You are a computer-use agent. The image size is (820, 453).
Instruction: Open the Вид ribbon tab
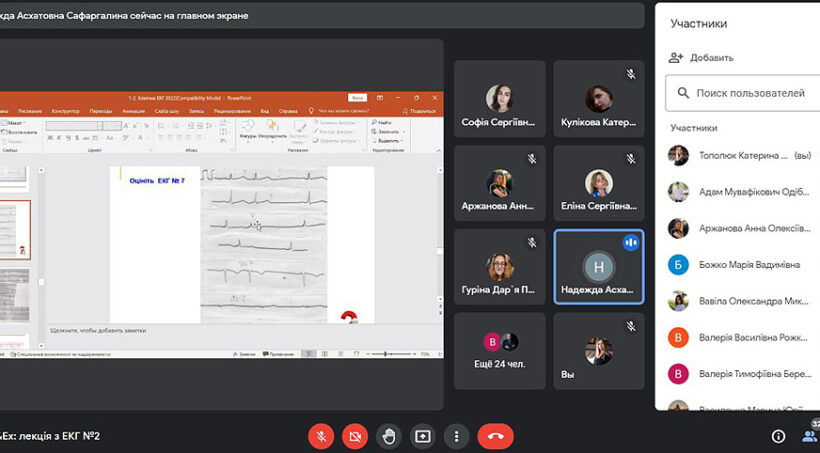click(x=265, y=111)
